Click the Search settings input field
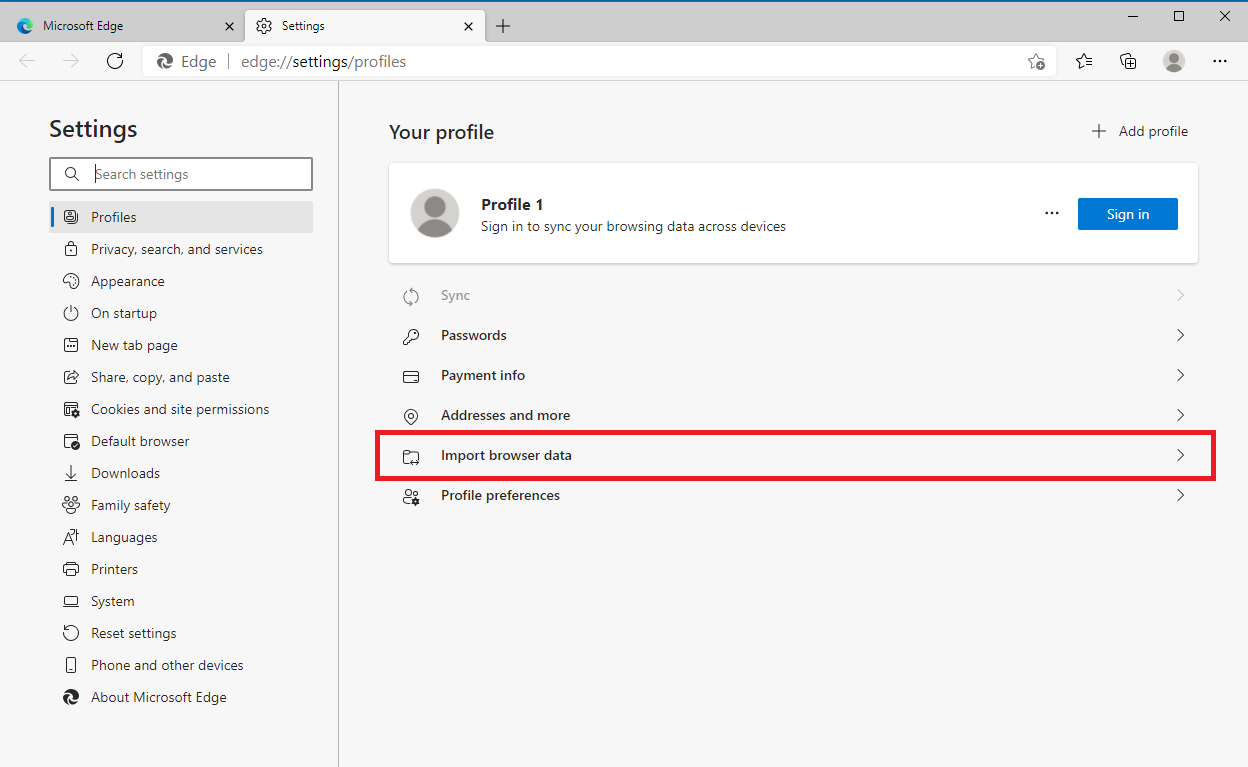Viewport: 1248px width, 767px height. (x=181, y=174)
